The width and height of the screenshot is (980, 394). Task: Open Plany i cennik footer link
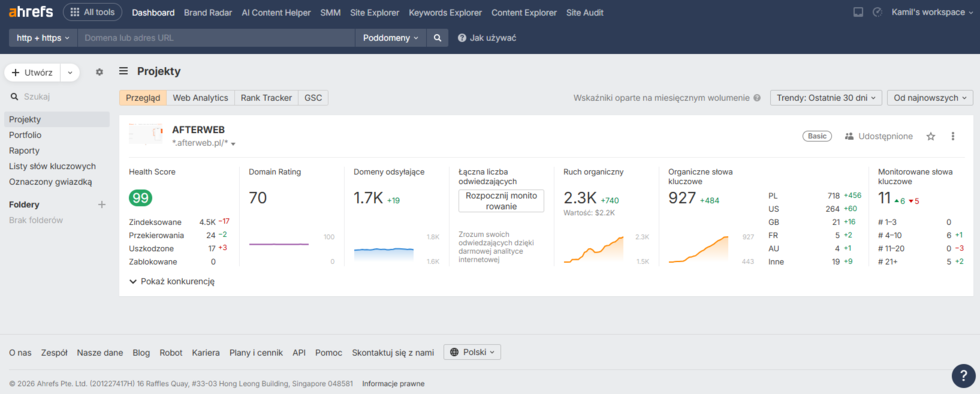point(256,353)
